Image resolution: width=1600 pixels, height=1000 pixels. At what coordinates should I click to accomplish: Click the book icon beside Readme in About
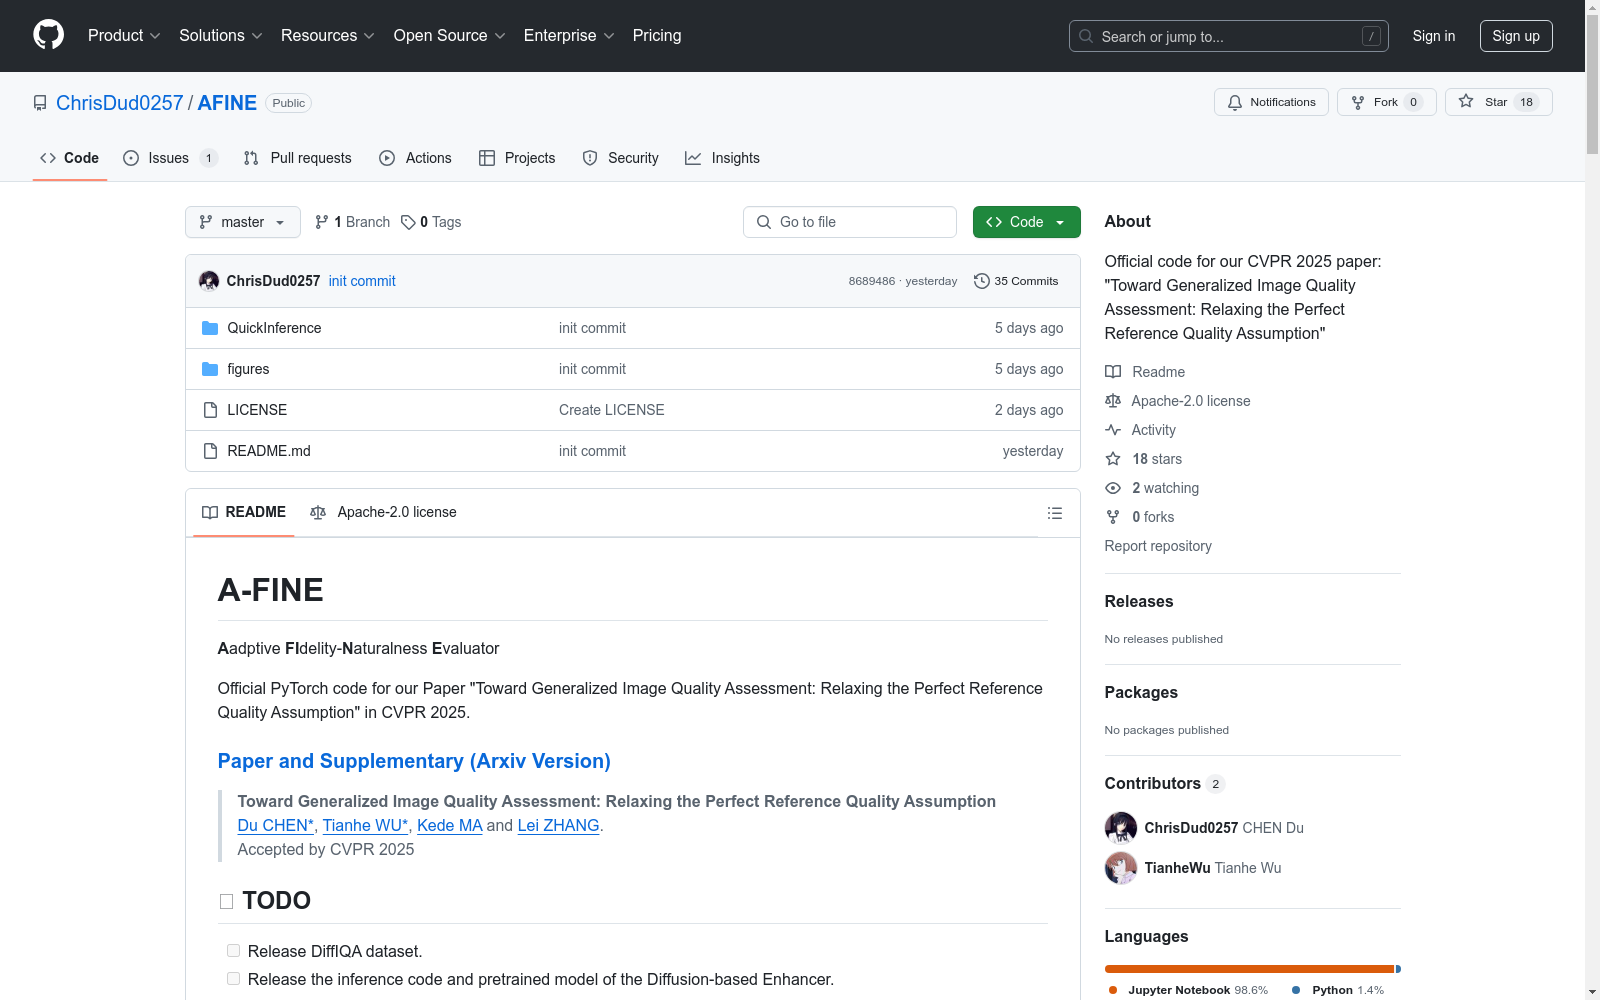(x=1113, y=372)
